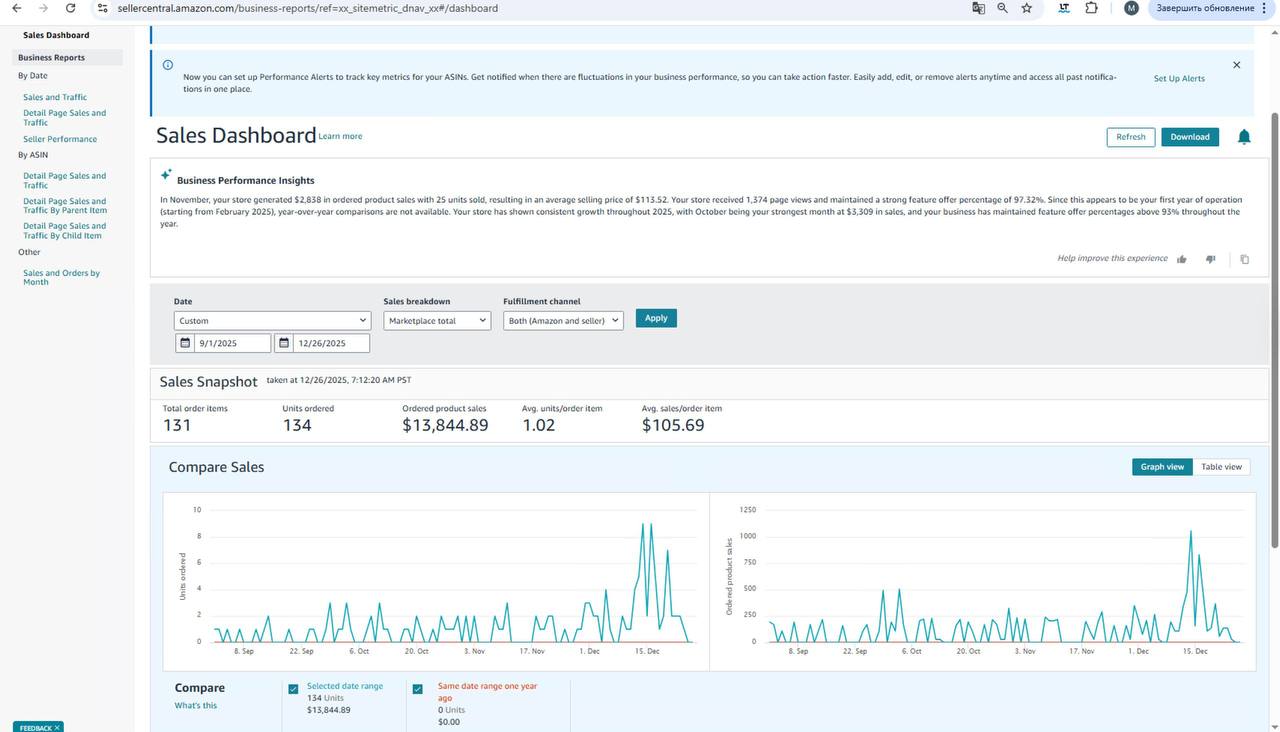Uncheck the Selected date range checkbox

pyautogui.click(x=293, y=689)
